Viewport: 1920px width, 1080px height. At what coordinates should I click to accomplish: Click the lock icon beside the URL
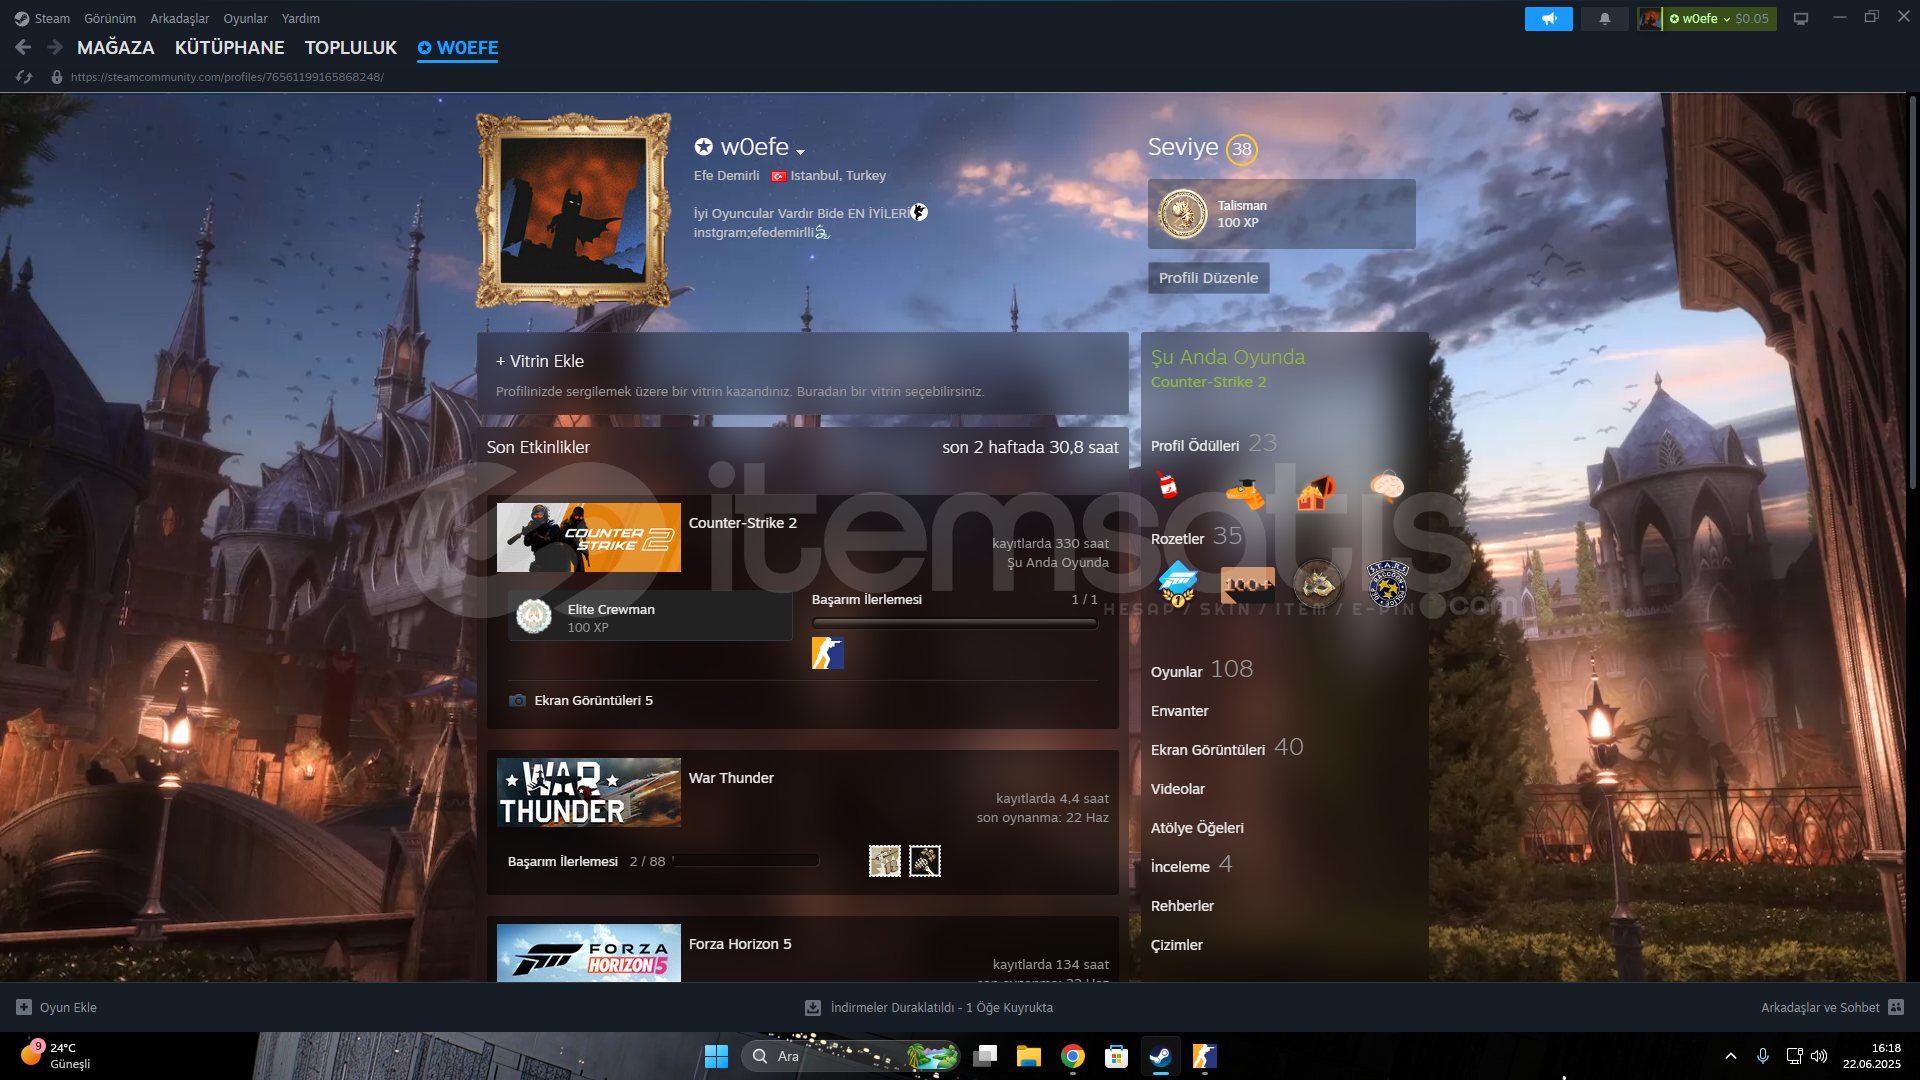coord(57,77)
